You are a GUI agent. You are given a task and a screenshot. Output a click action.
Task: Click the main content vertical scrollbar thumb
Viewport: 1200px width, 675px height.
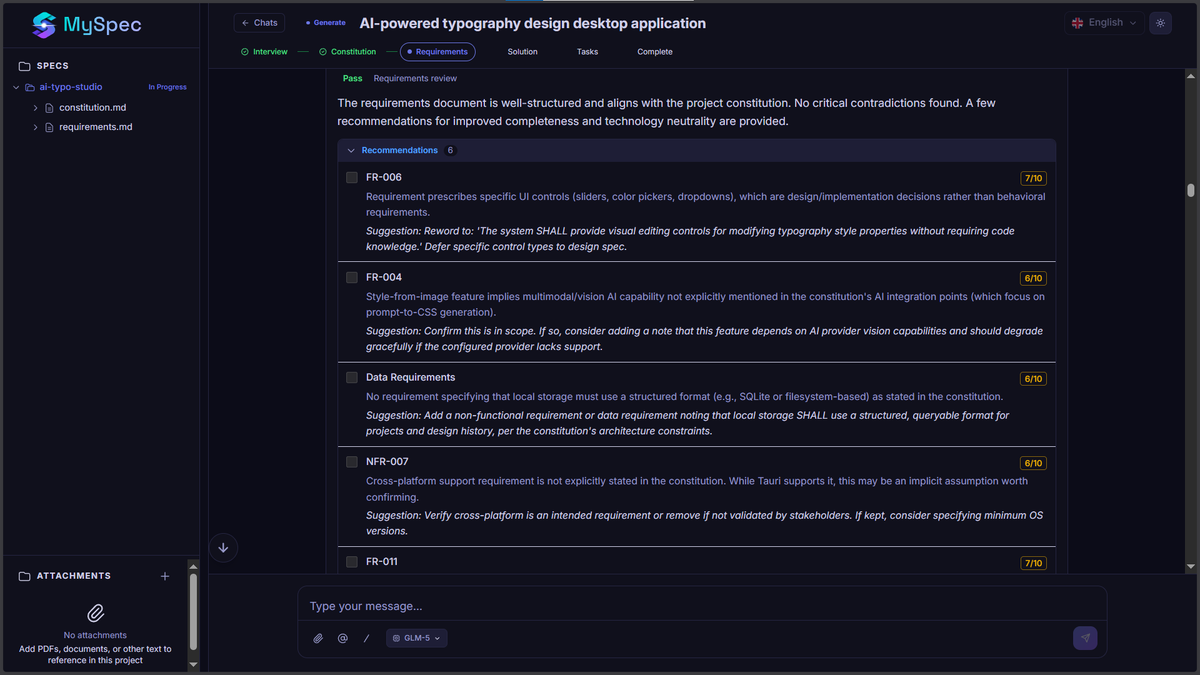(1191, 190)
